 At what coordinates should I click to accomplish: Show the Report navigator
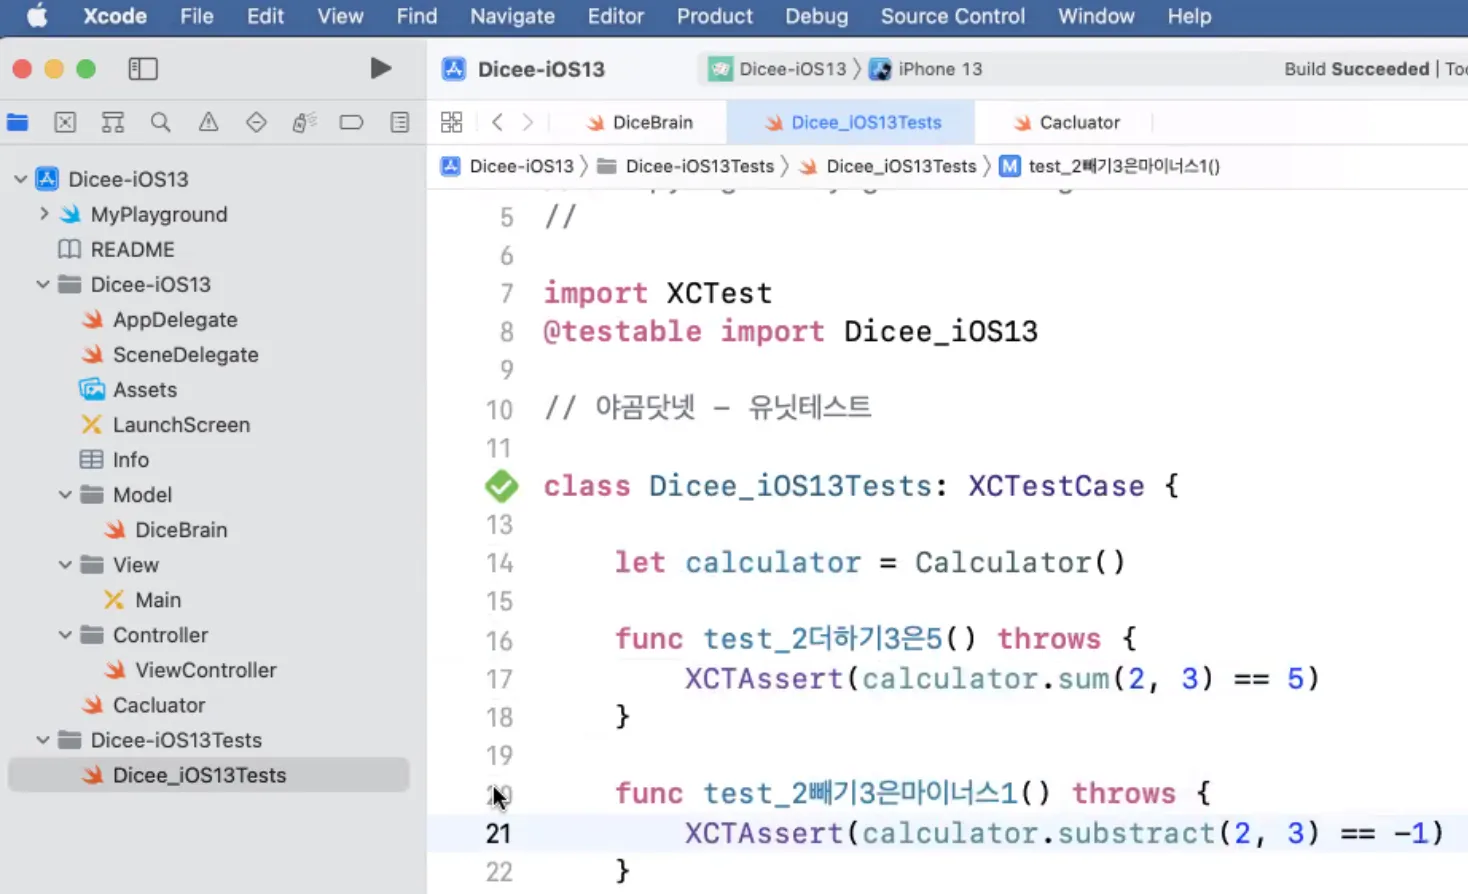(x=400, y=122)
